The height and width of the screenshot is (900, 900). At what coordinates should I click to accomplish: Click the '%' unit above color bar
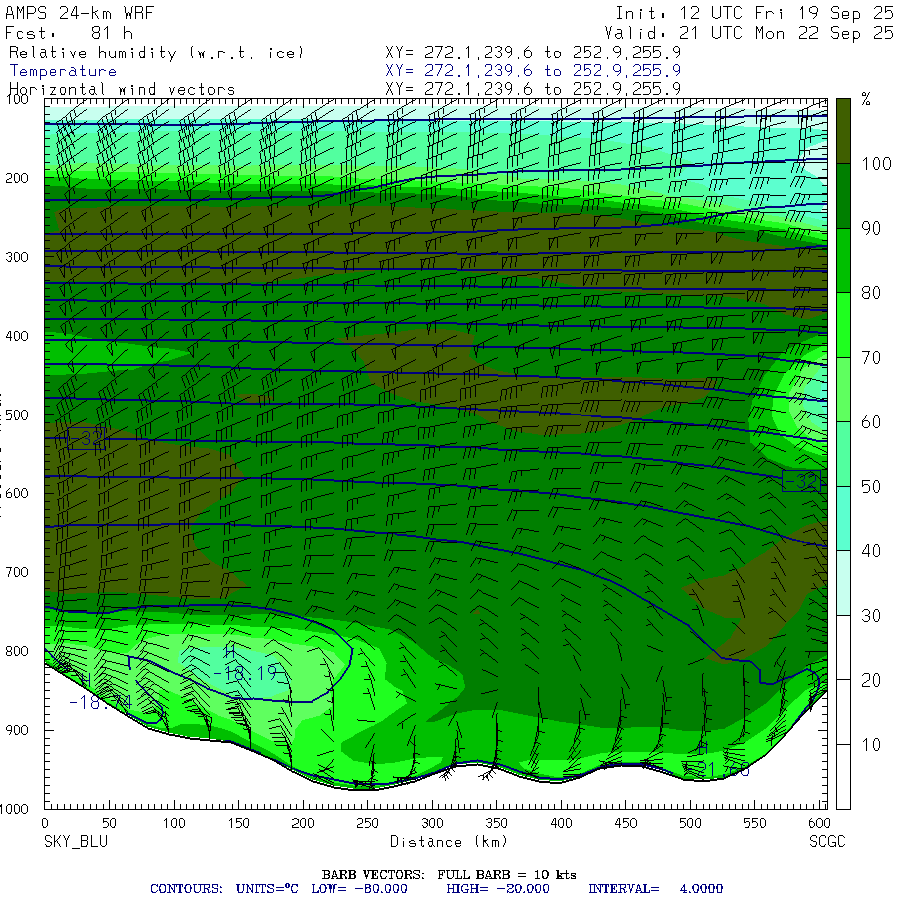pos(866,100)
